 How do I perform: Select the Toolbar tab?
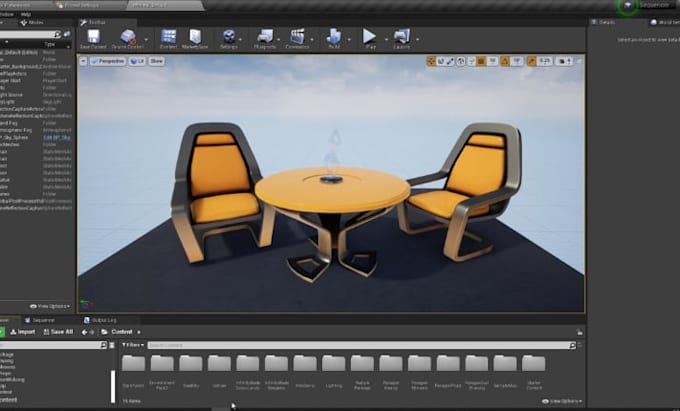pos(93,22)
